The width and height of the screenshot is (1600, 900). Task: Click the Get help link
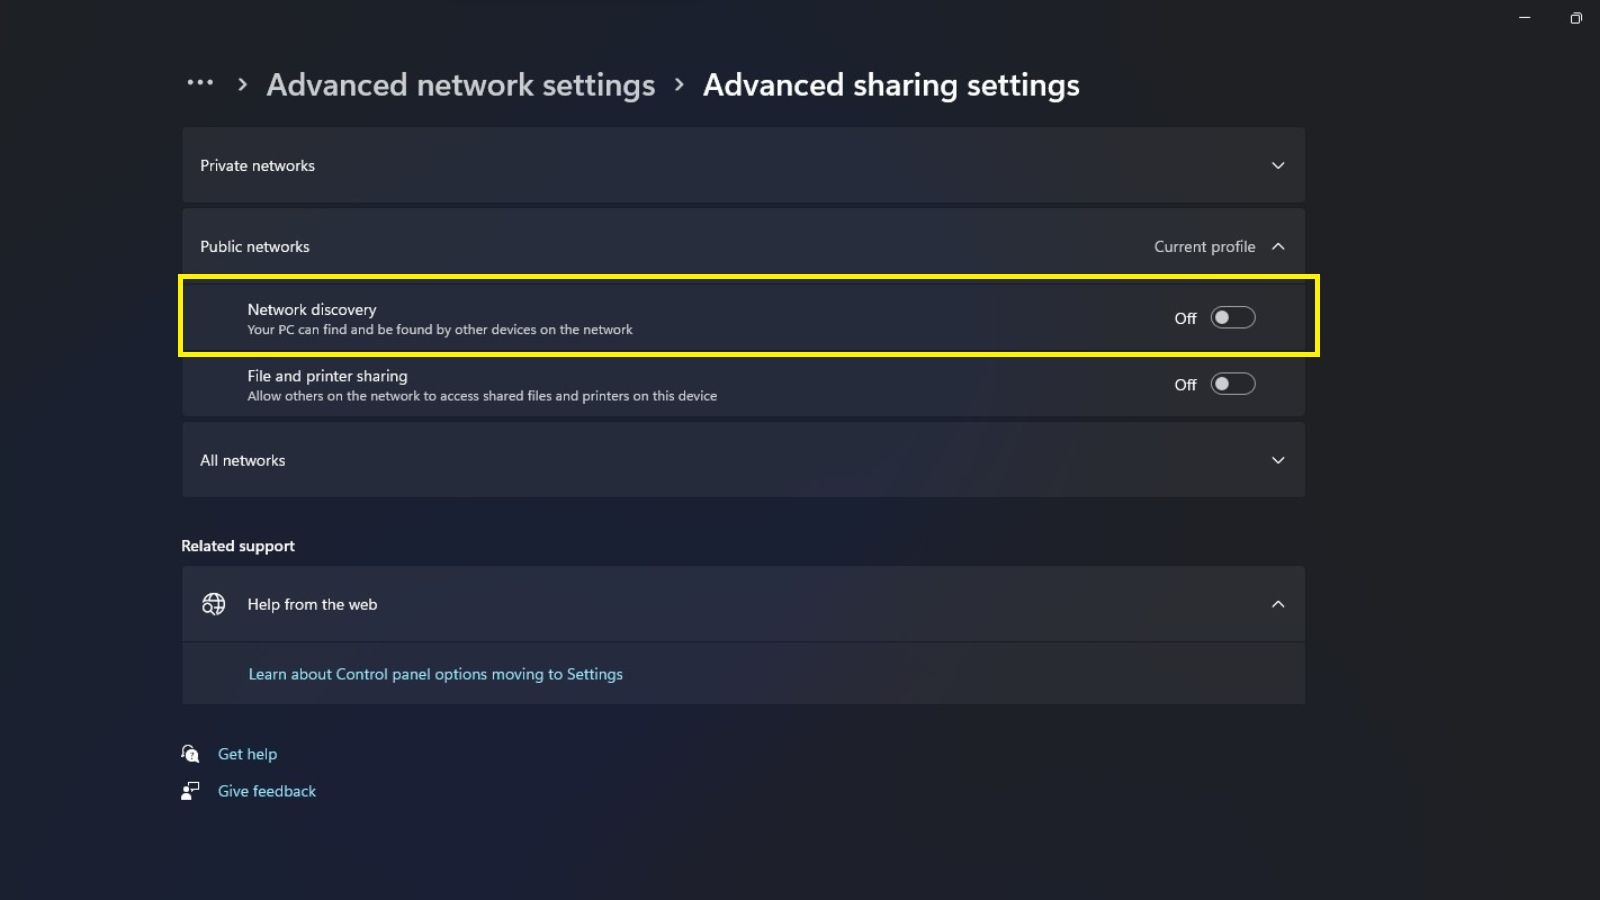point(247,753)
